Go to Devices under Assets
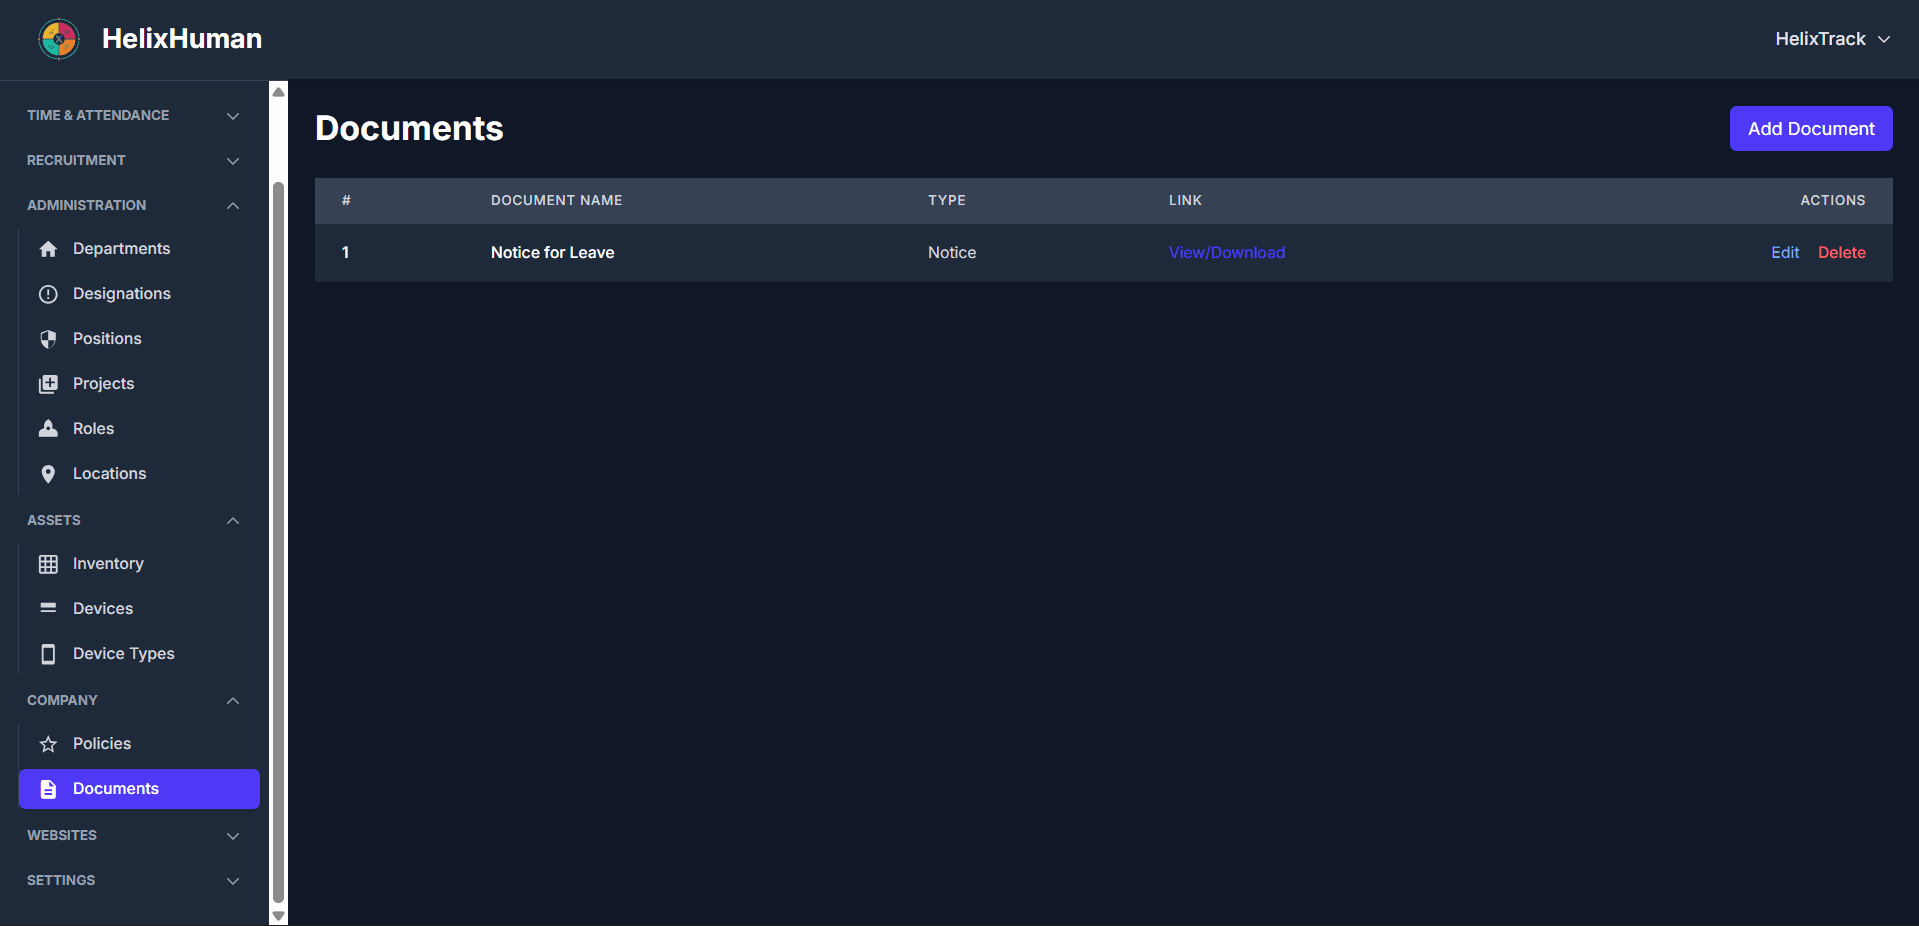This screenshot has height=926, width=1919. coord(139,609)
